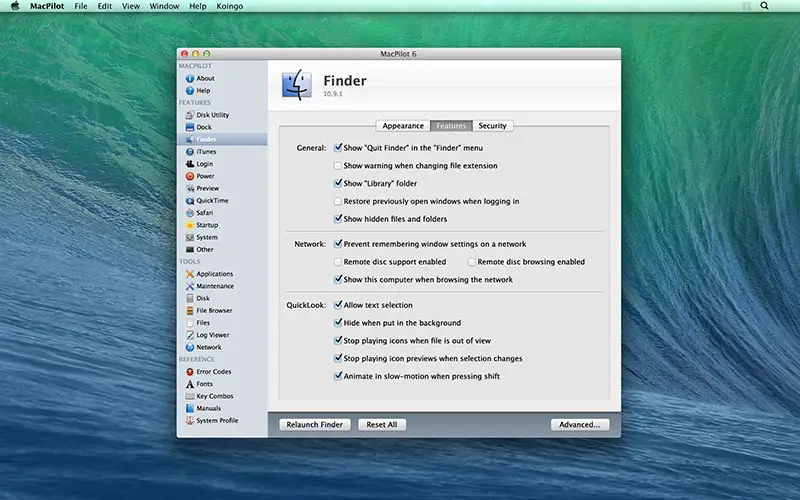Open the Help question mark icon
The width and height of the screenshot is (800, 500).
point(190,91)
